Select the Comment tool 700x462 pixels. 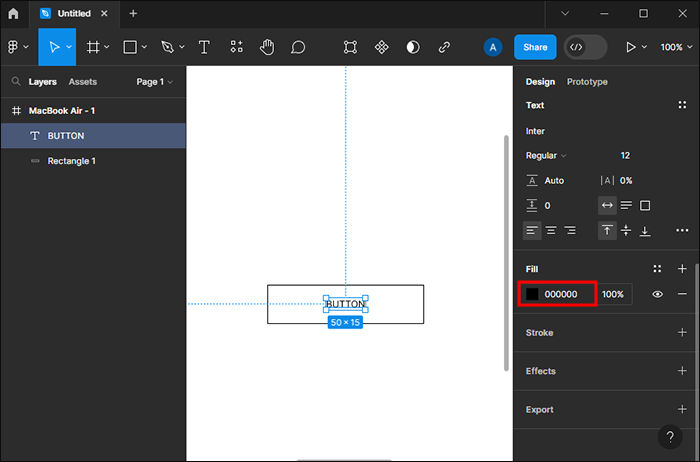[x=298, y=47]
